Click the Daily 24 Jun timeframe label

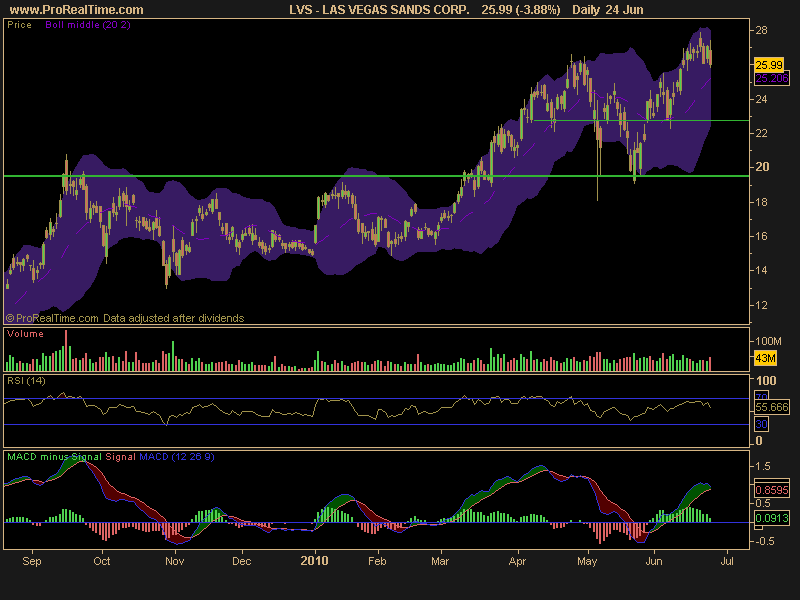tap(608, 10)
